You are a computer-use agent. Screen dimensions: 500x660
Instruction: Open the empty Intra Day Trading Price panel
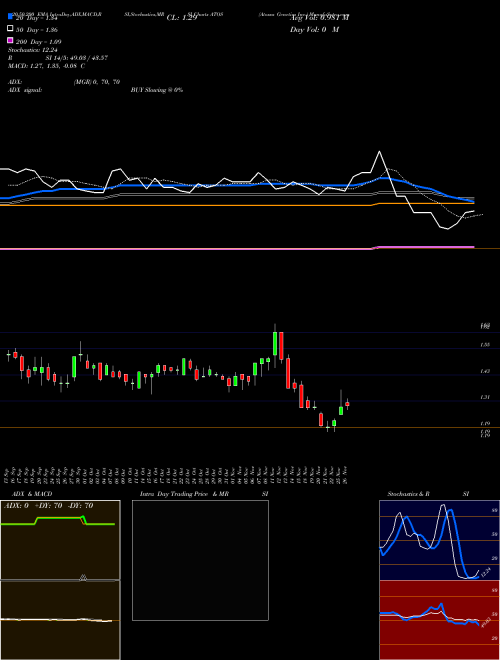click(x=200, y=560)
